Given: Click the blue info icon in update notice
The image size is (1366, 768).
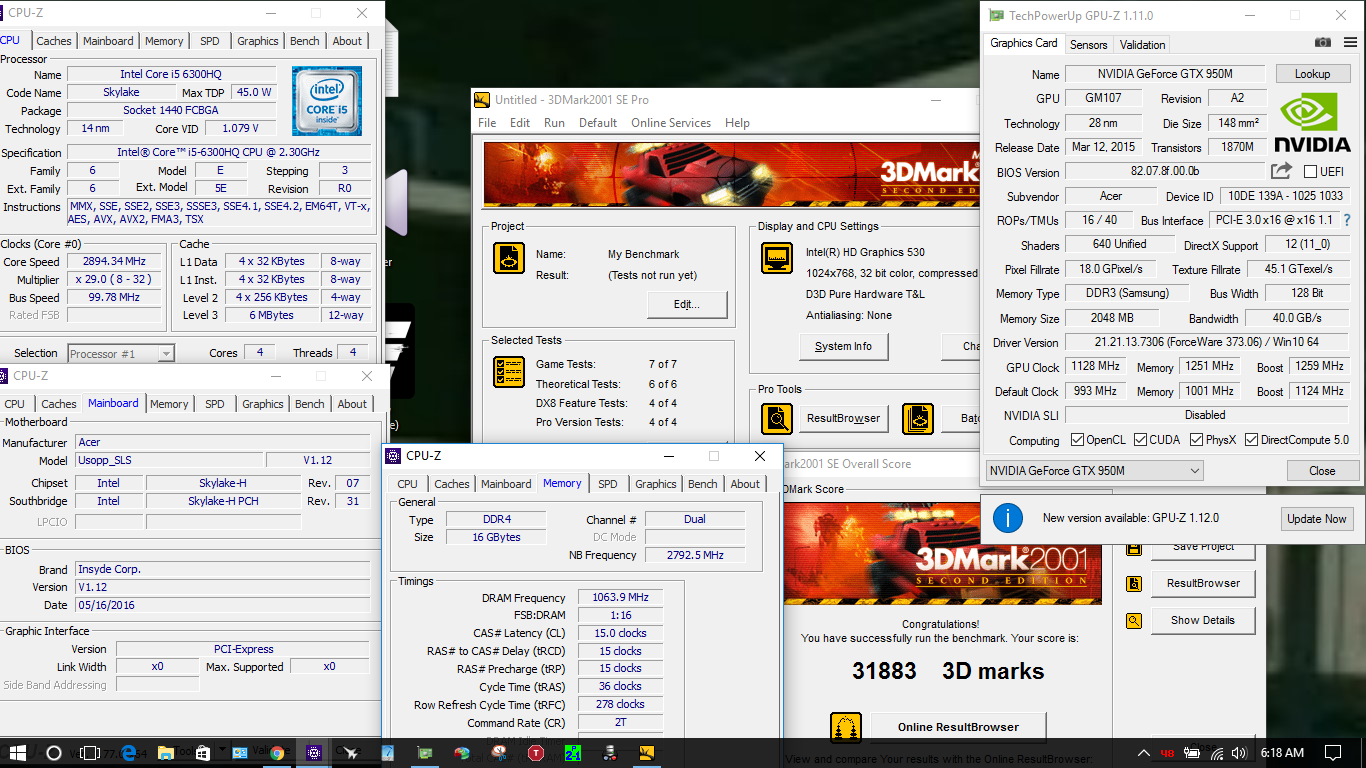Looking at the screenshot, I should pyautogui.click(x=1007, y=518).
